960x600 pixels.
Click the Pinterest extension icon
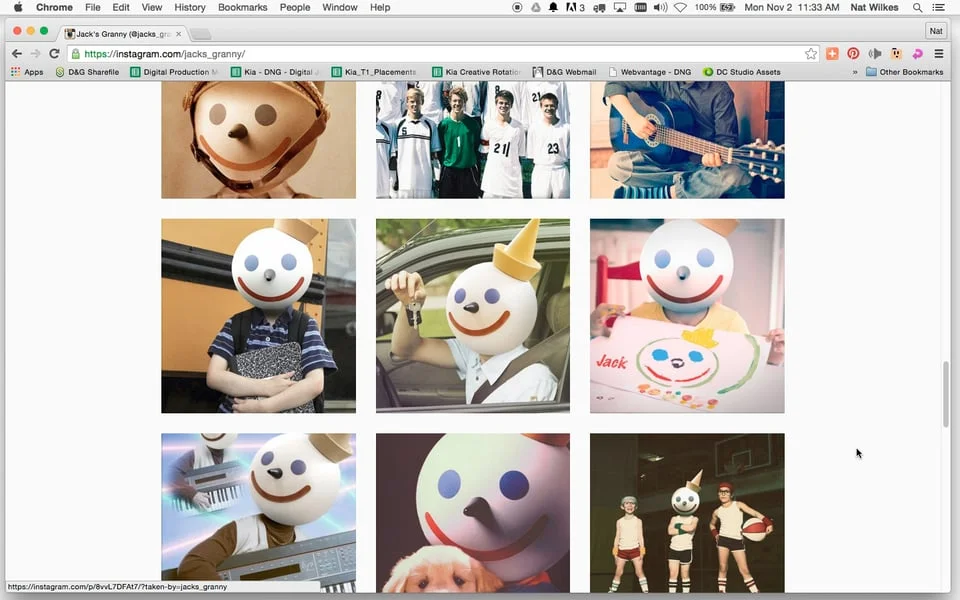(x=853, y=54)
